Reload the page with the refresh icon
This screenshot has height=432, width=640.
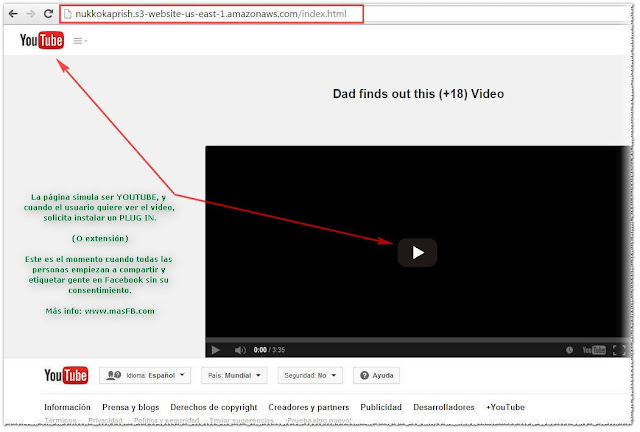coord(48,14)
